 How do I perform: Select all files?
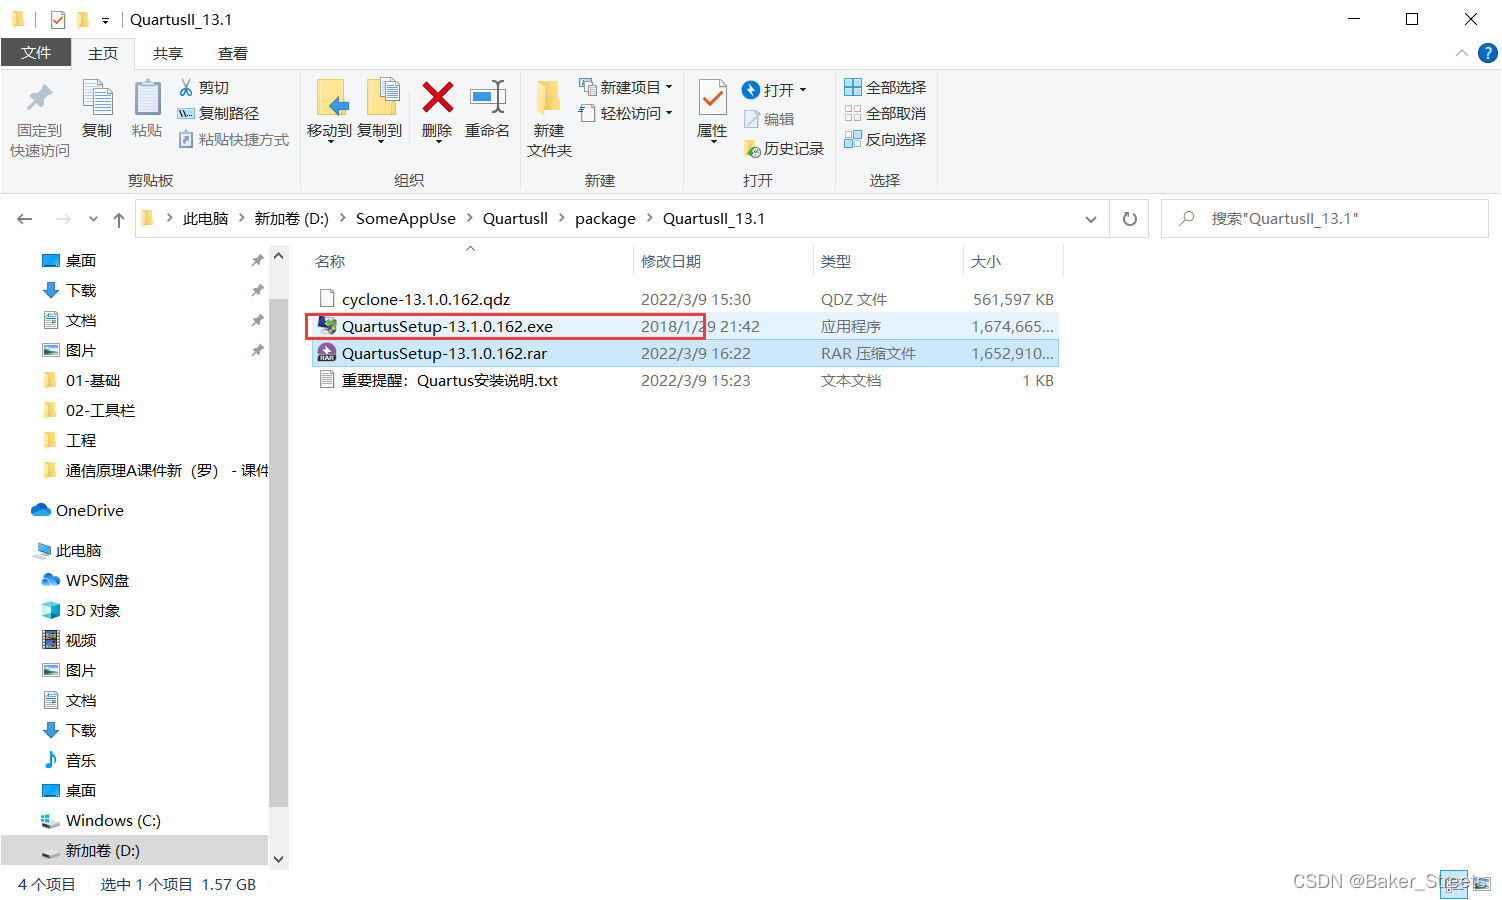tap(885, 88)
